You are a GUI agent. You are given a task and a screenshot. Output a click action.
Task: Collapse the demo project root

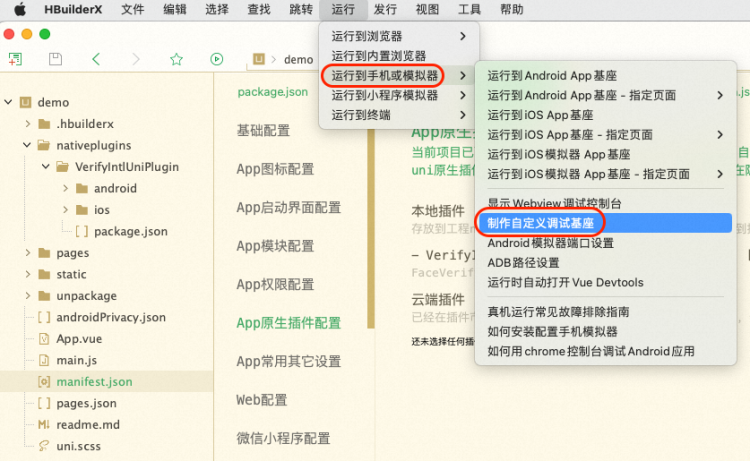8,102
